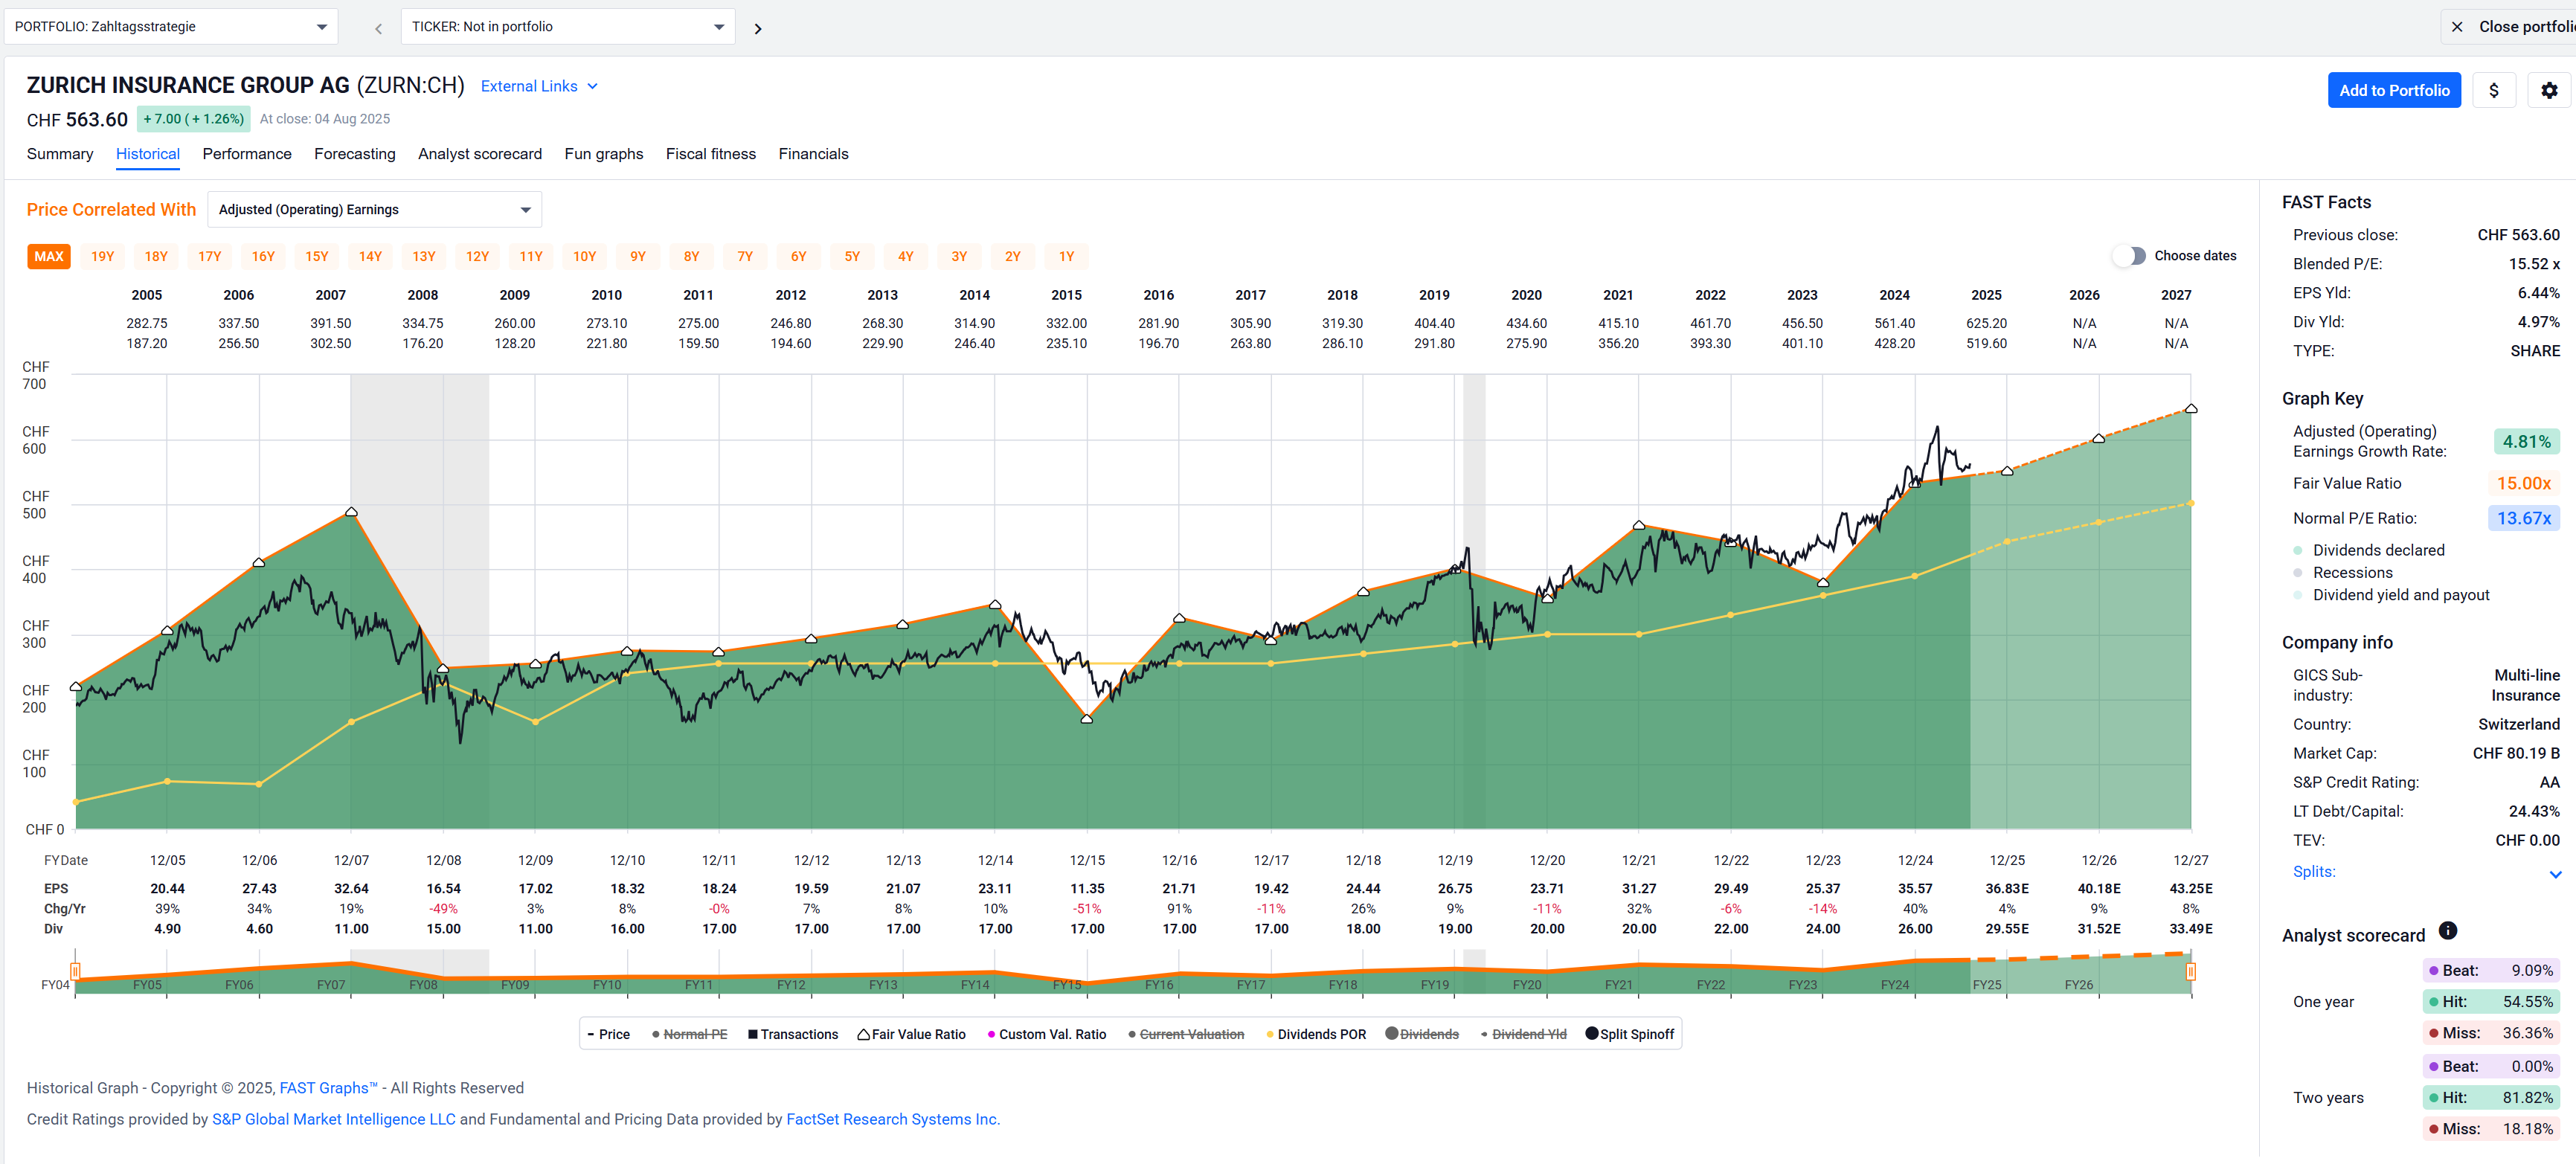Select the 12Y time range
This screenshot has height=1164, width=2576.
pyautogui.click(x=478, y=257)
